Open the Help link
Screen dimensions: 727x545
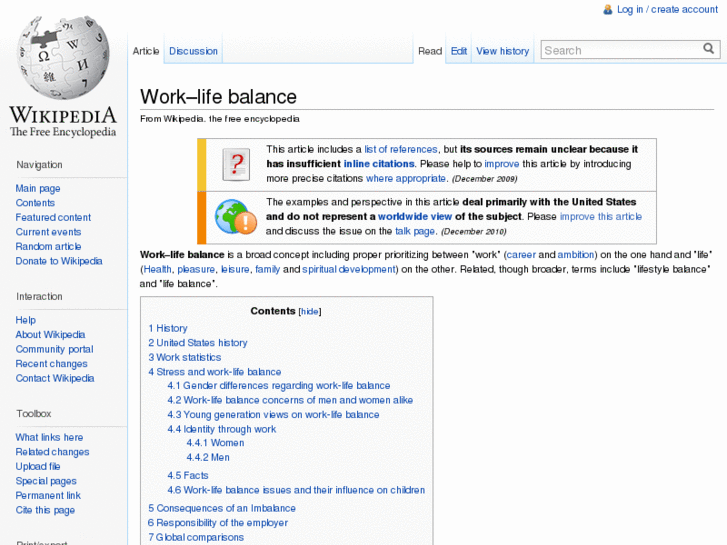point(26,320)
